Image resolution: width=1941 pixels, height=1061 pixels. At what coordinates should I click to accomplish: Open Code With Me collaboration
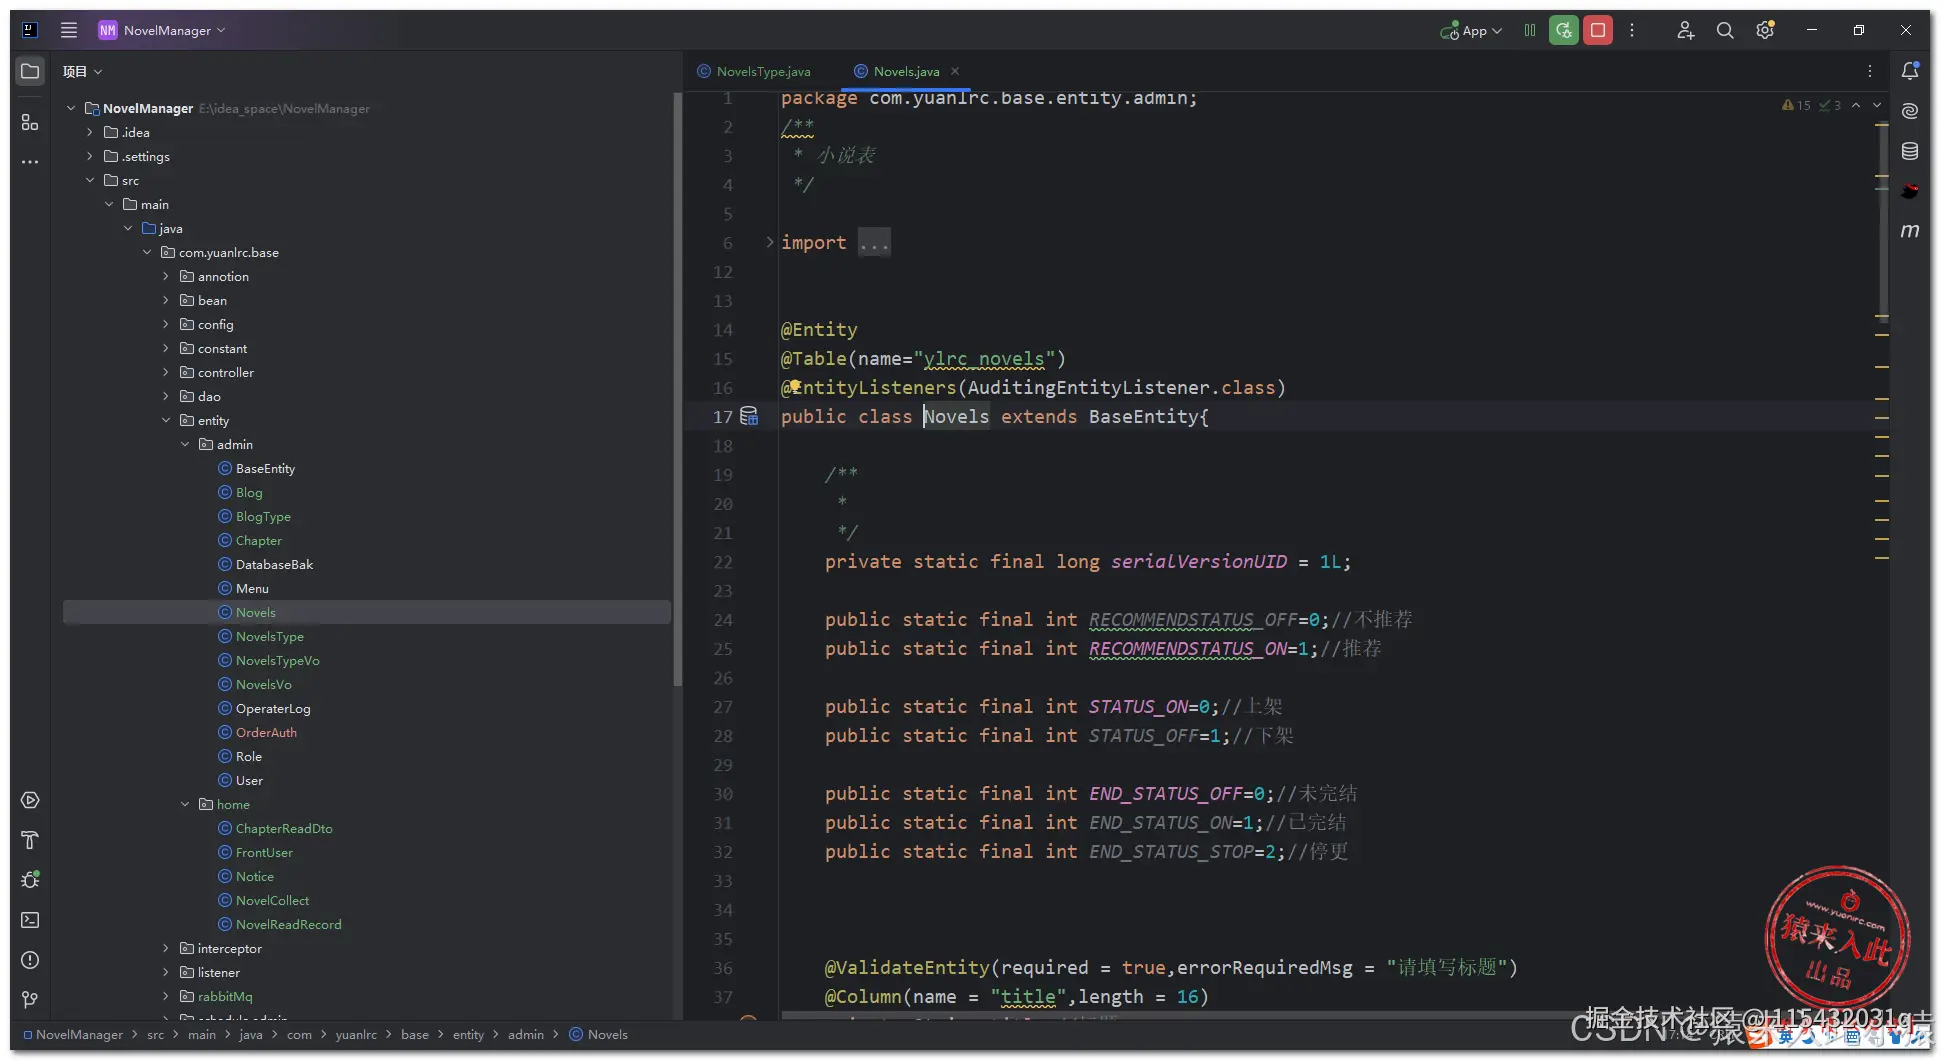click(x=1685, y=30)
